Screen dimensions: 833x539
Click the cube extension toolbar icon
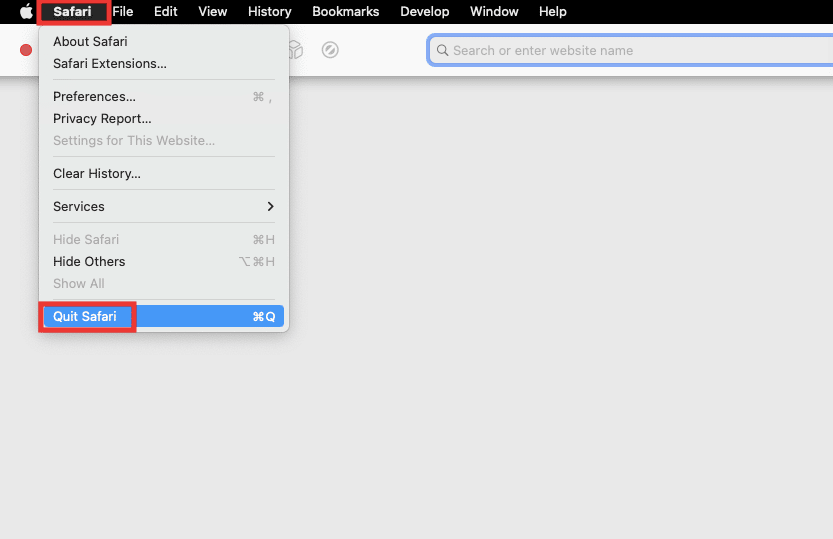pyautogui.click(x=295, y=50)
